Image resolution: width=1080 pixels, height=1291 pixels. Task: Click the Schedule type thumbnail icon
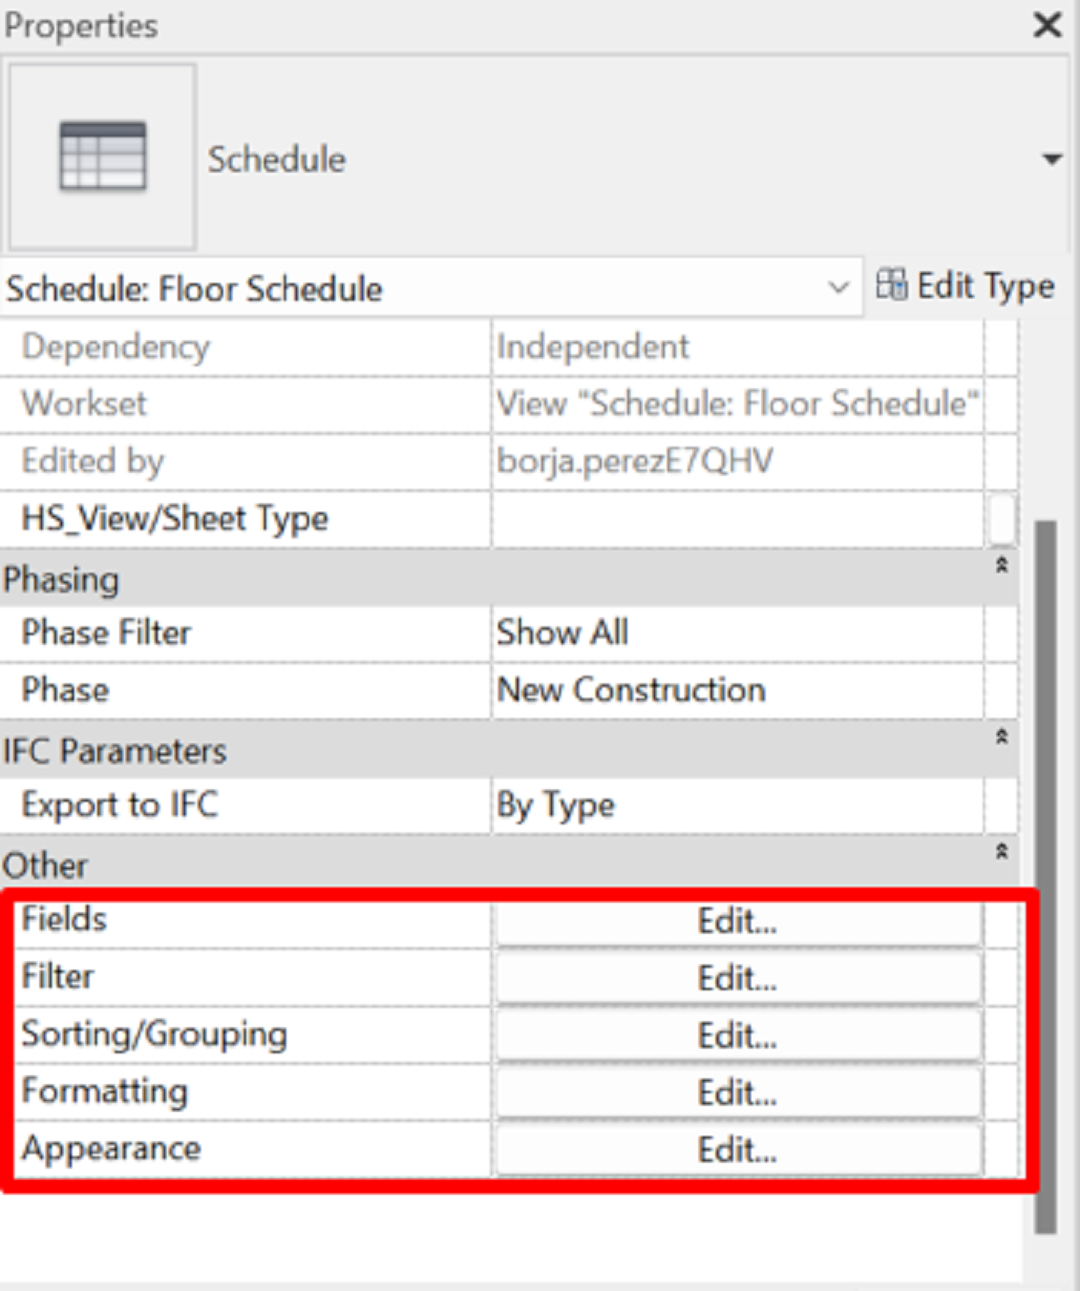click(x=102, y=157)
